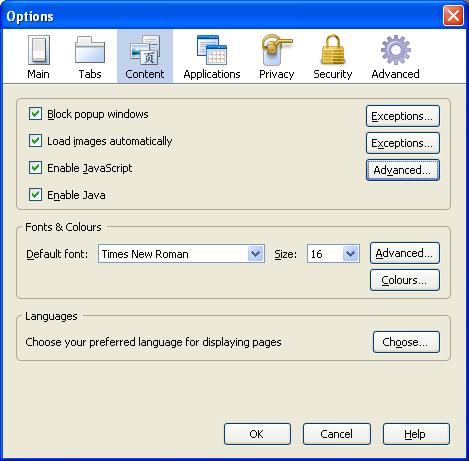
Task: Disable the Enable JavaScript checkbox
Action: tap(35, 168)
